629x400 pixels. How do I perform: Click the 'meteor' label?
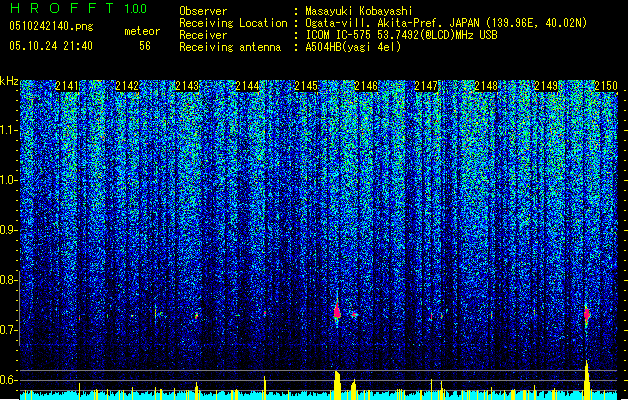142,31
